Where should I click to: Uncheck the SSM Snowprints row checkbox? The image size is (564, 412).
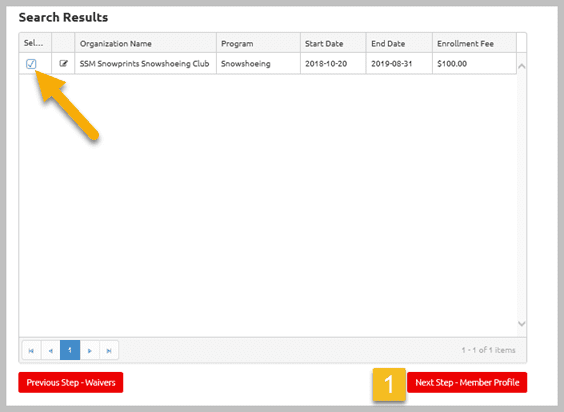tap(31, 64)
